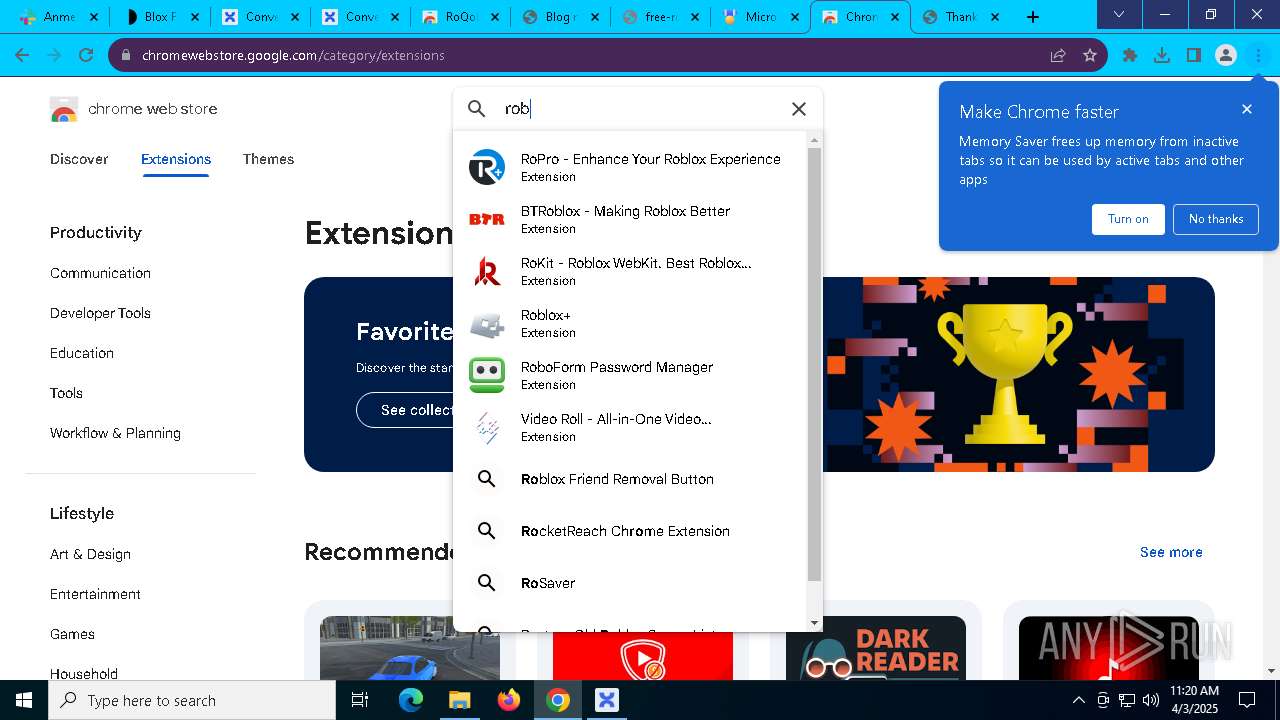The height and width of the screenshot is (720, 1280).
Task: Select RoPro extension icon in suggestions
Action: pyautogui.click(x=487, y=167)
